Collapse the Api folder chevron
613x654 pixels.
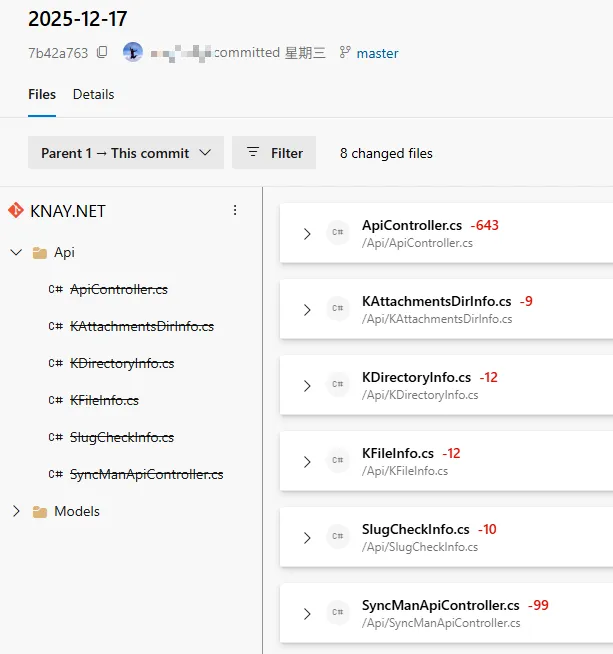click(16, 253)
